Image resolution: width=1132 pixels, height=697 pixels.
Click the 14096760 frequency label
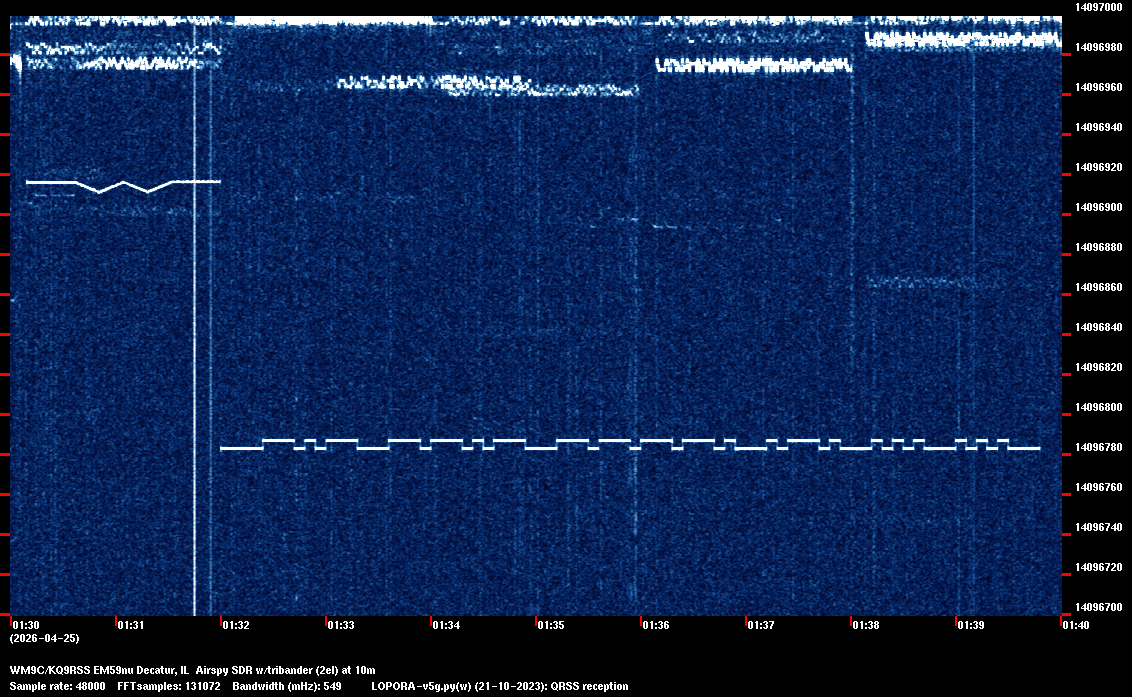point(1099,487)
